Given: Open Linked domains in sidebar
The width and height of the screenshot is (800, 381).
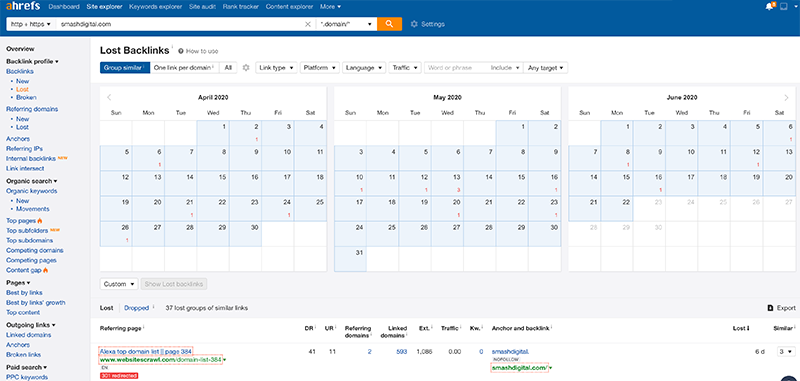Looking at the screenshot, I should coord(29,335).
